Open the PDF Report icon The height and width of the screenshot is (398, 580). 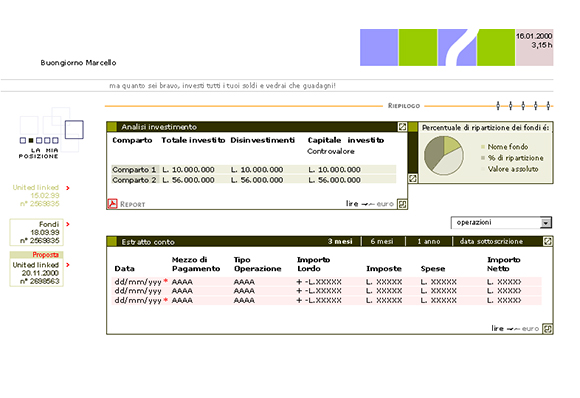pyautogui.click(x=112, y=203)
